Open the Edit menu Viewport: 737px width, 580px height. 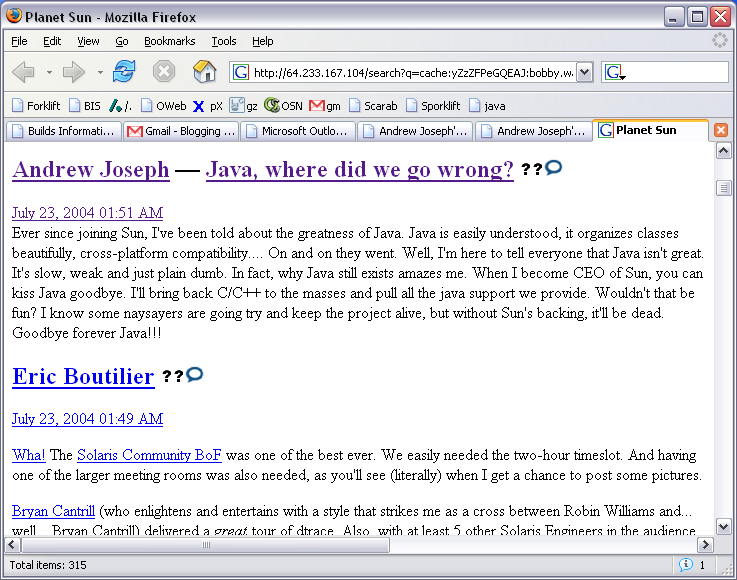(52, 41)
